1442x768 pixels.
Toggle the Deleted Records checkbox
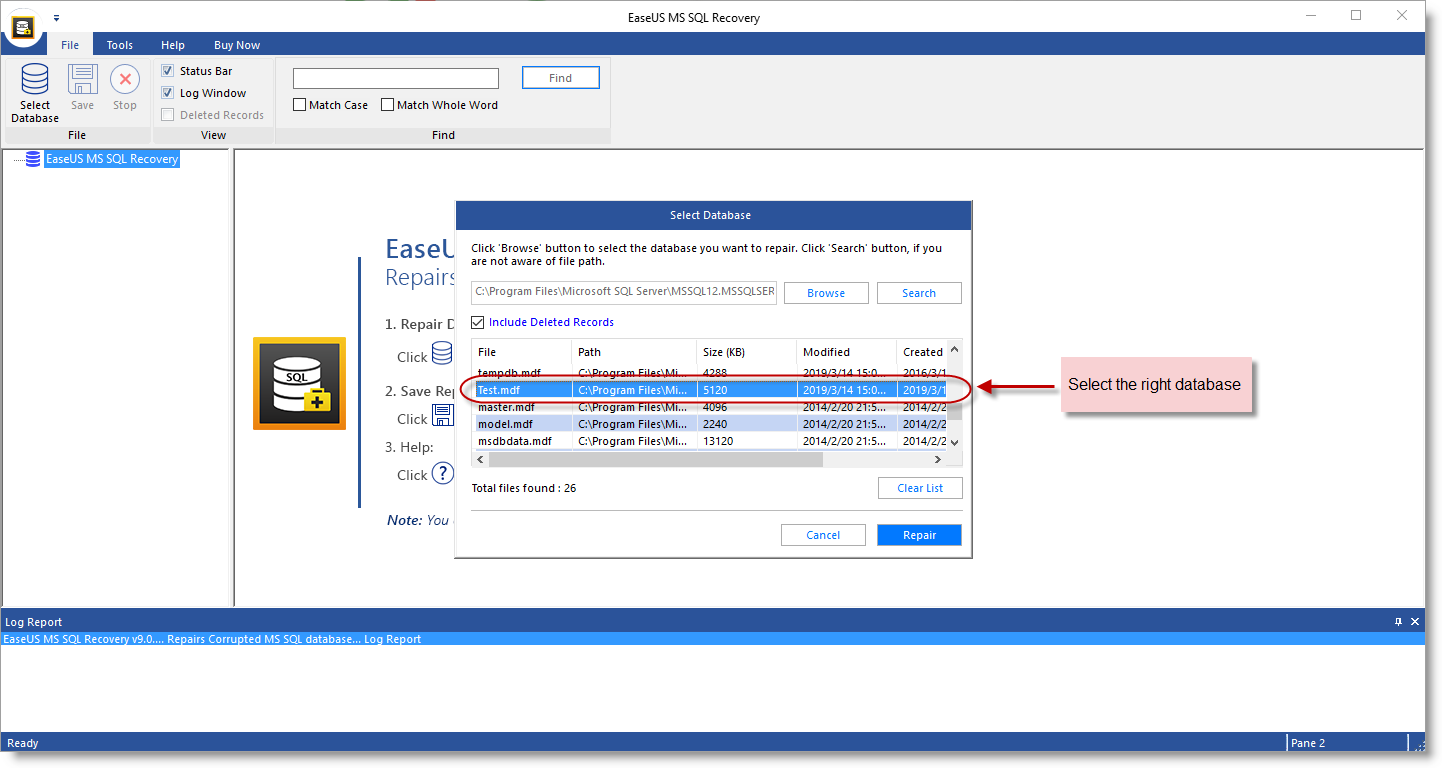point(167,115)
